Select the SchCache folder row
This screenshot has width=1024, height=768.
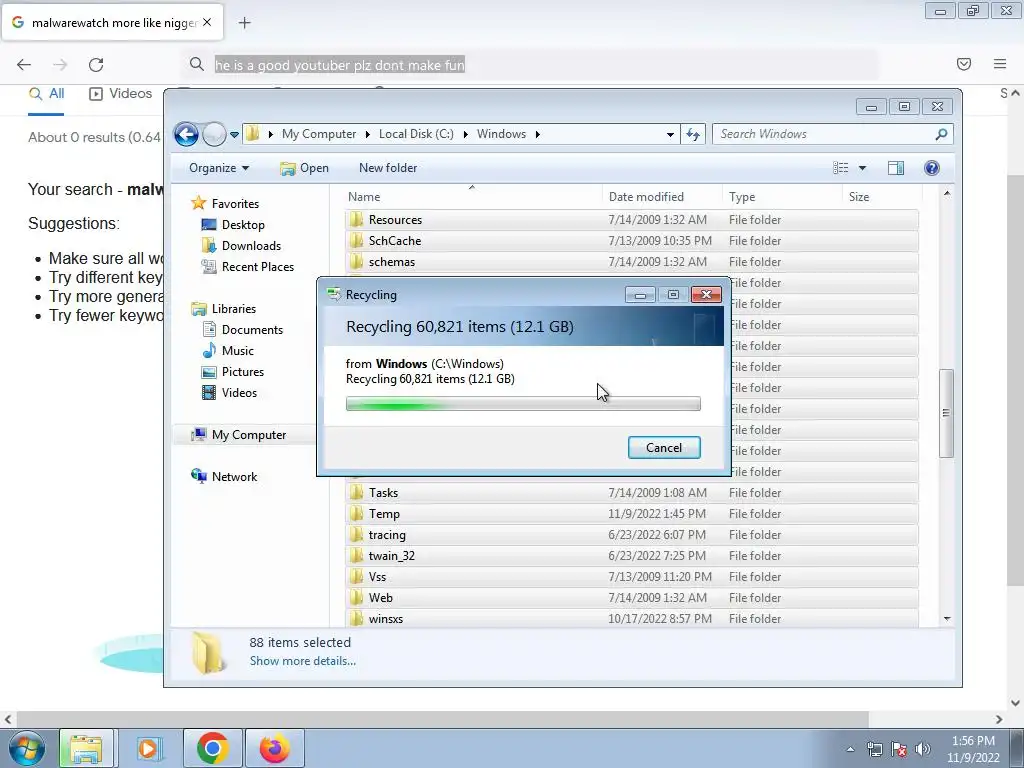(x=632, y=241)
